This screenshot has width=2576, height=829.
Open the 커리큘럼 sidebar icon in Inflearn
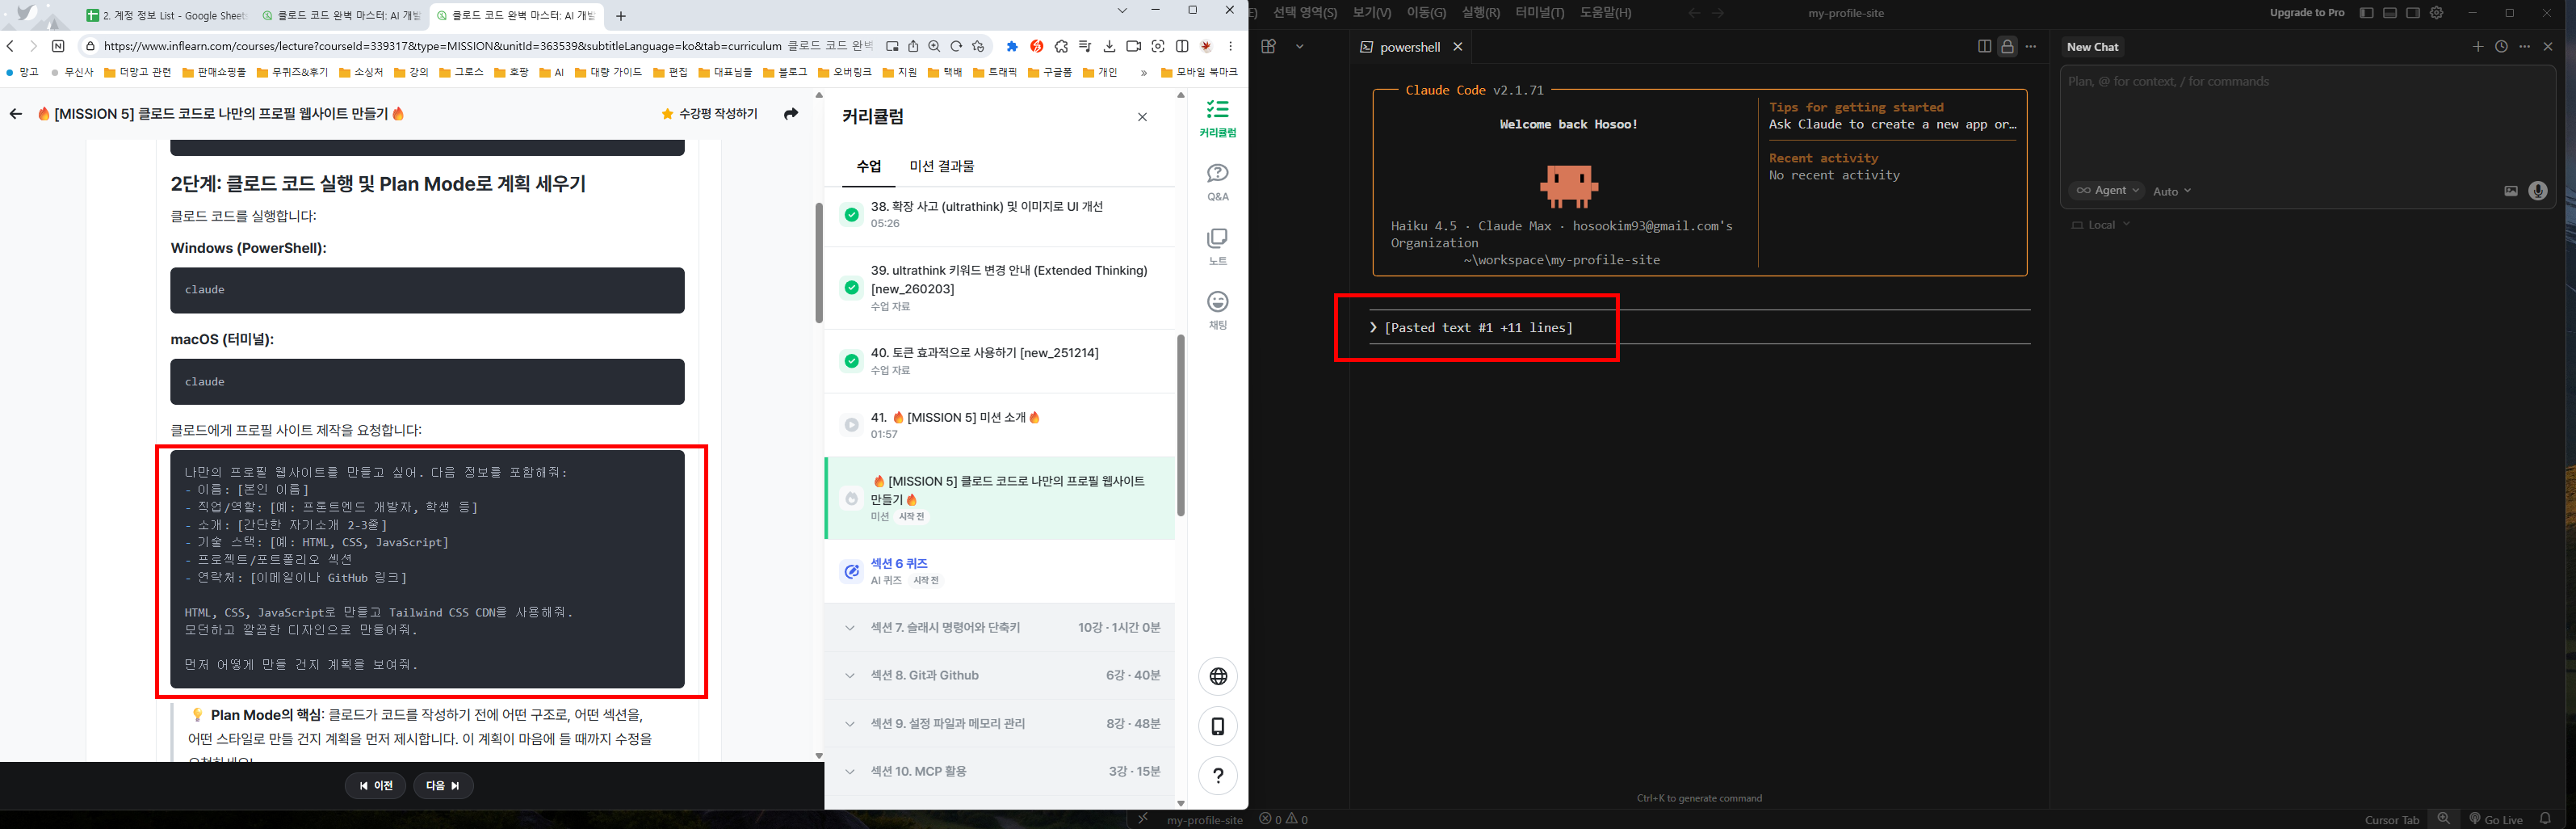tap(1217, 118)
